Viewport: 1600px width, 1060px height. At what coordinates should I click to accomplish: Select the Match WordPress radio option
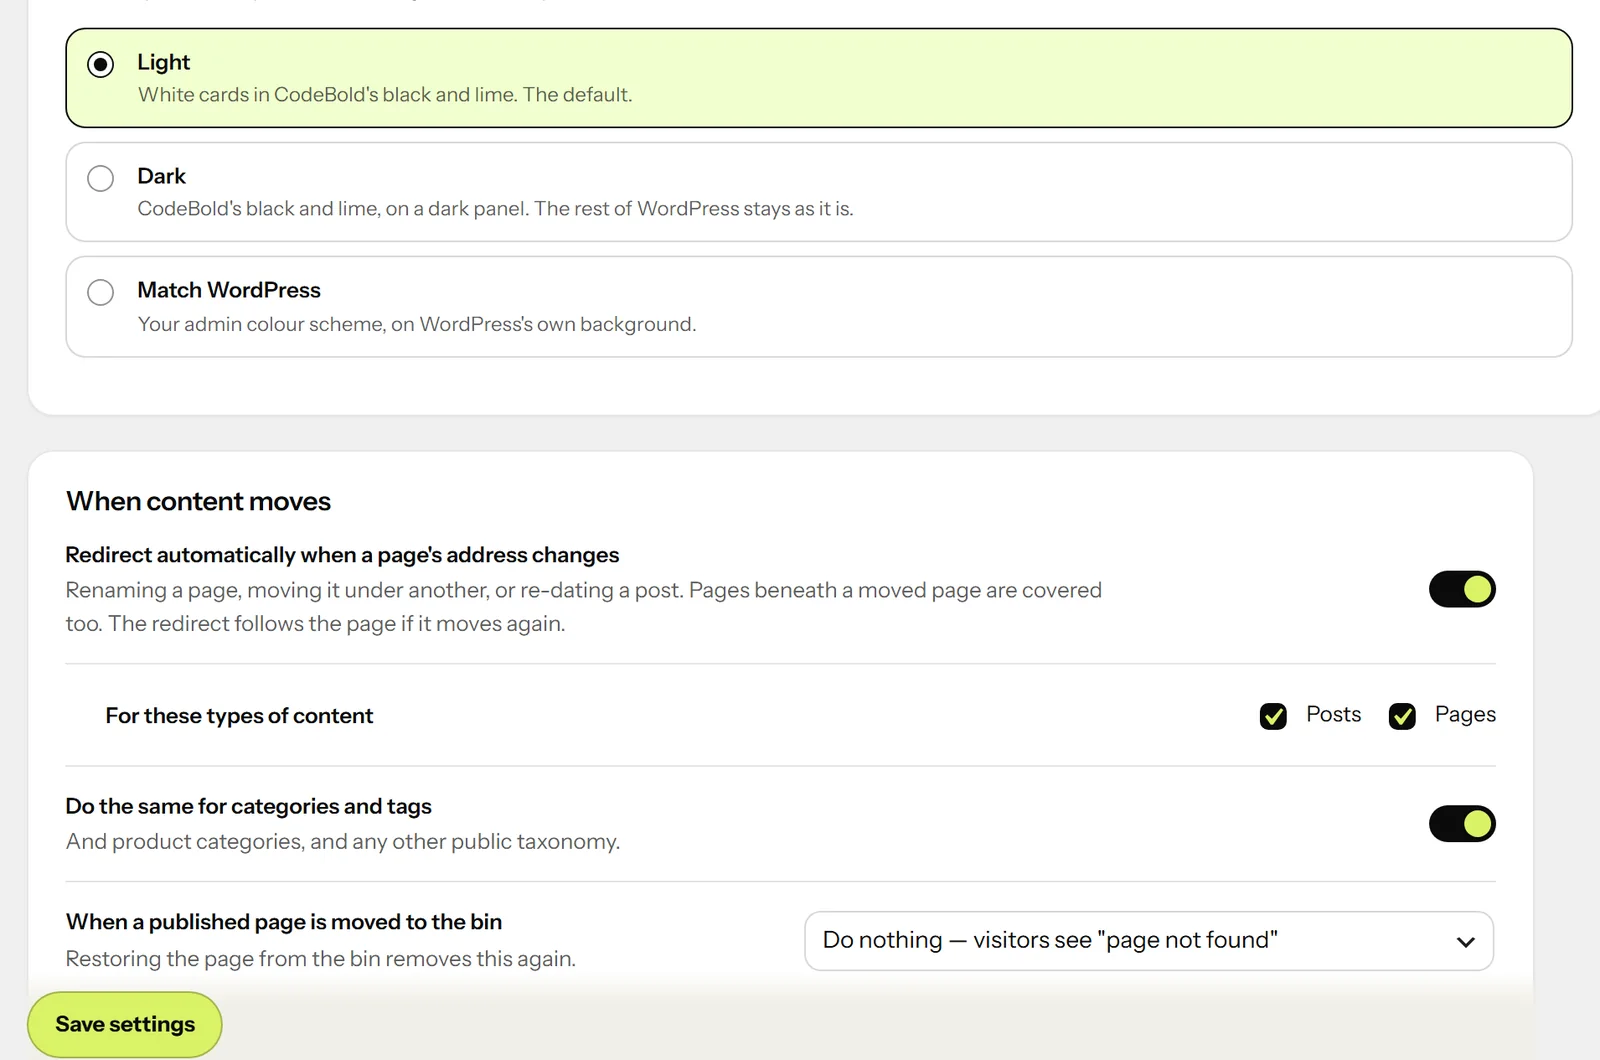(x=100, y=293)
